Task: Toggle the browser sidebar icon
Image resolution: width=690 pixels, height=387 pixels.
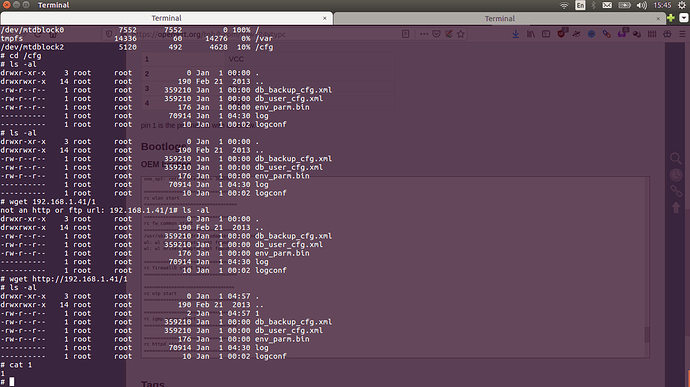Action: pos(546,34)
